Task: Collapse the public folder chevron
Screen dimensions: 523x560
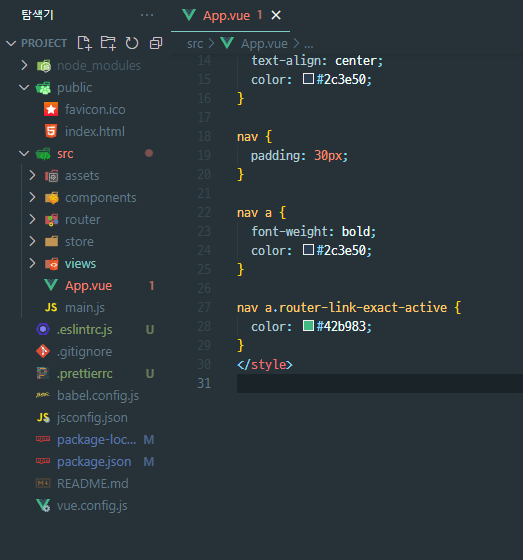Action: (24, 87)
